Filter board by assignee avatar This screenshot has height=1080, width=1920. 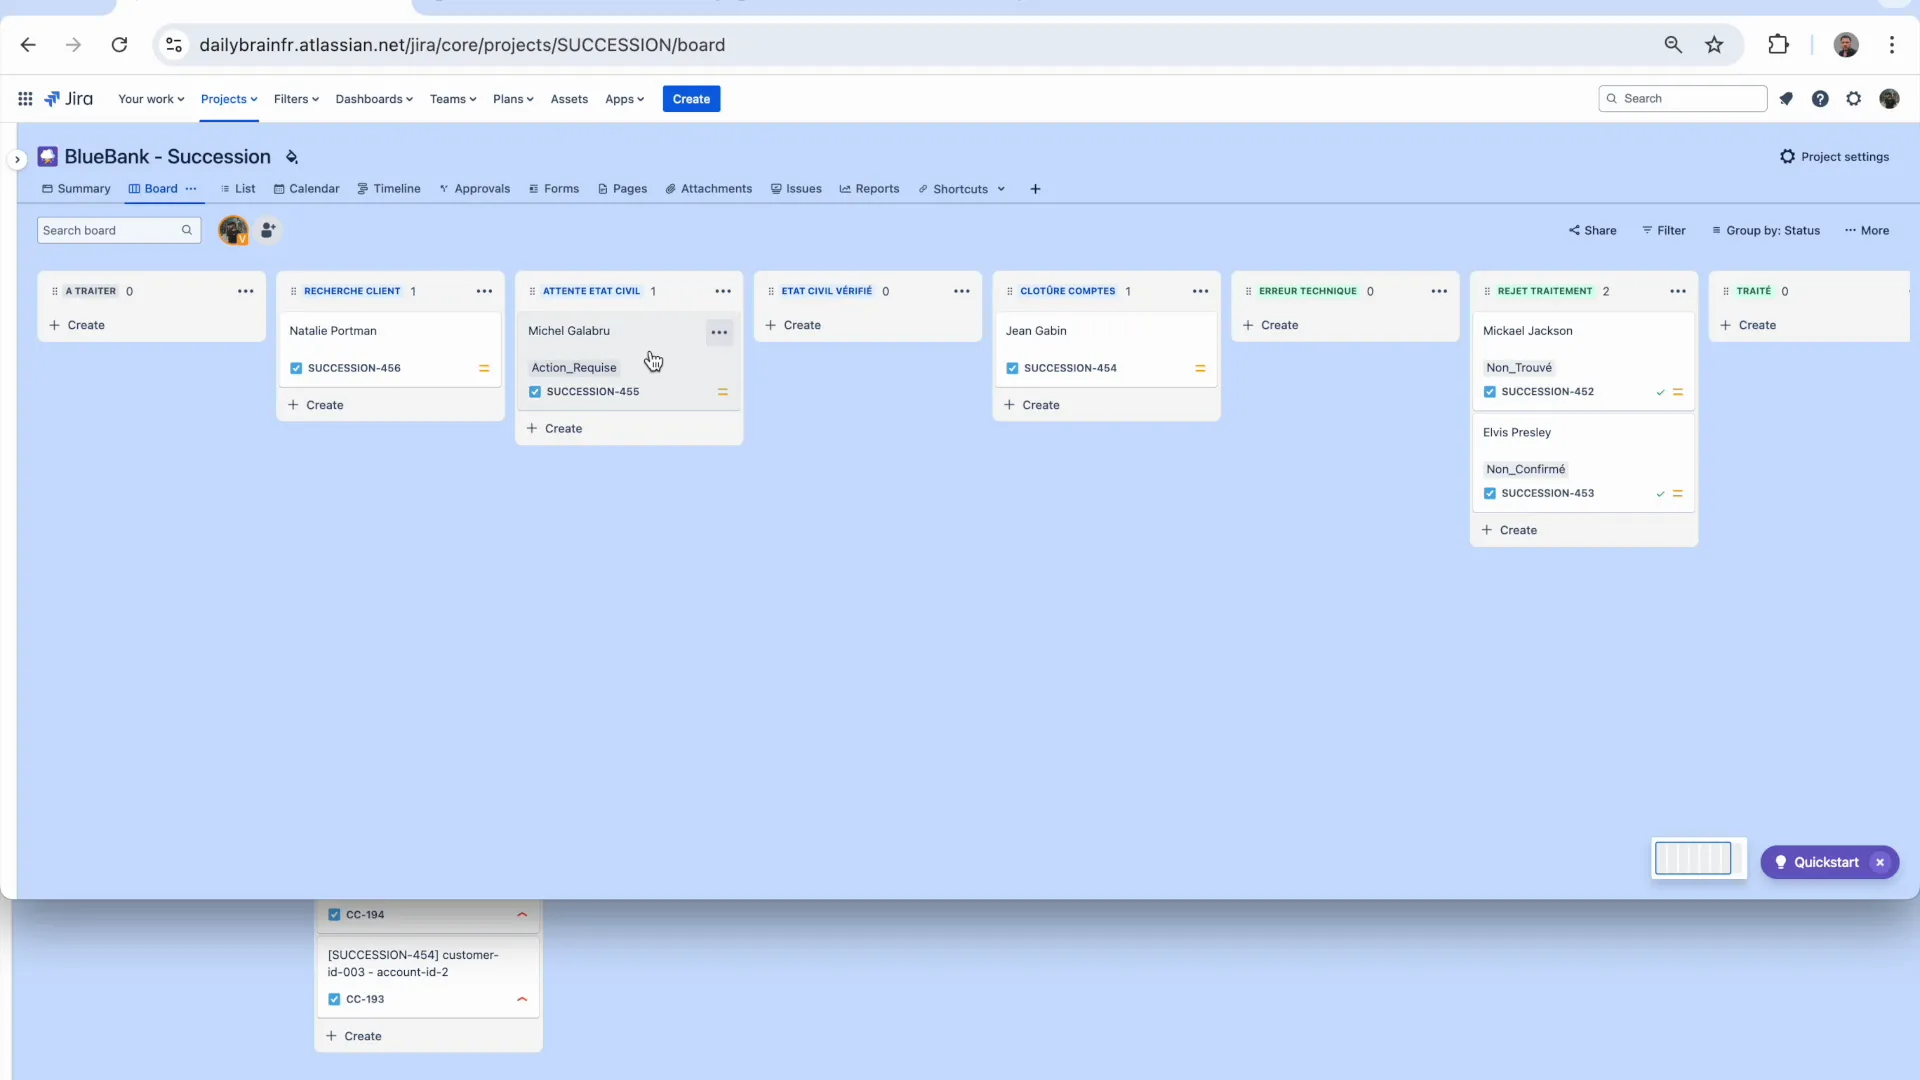[233, 231]
